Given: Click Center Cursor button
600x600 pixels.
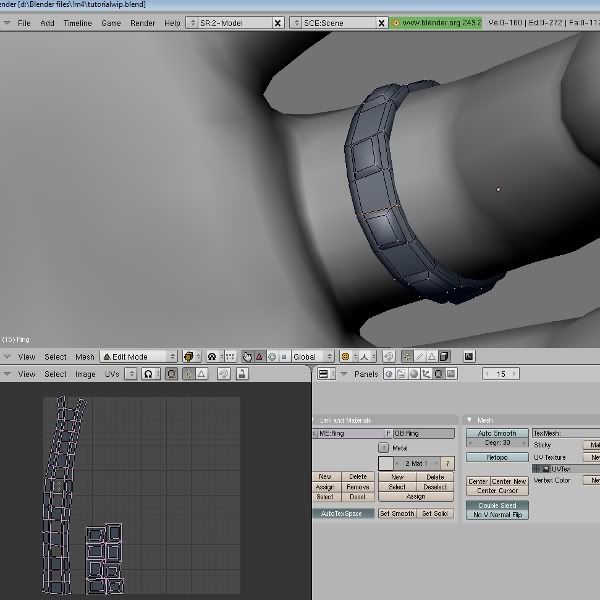Looking at the screenshot, I should 497,491.
